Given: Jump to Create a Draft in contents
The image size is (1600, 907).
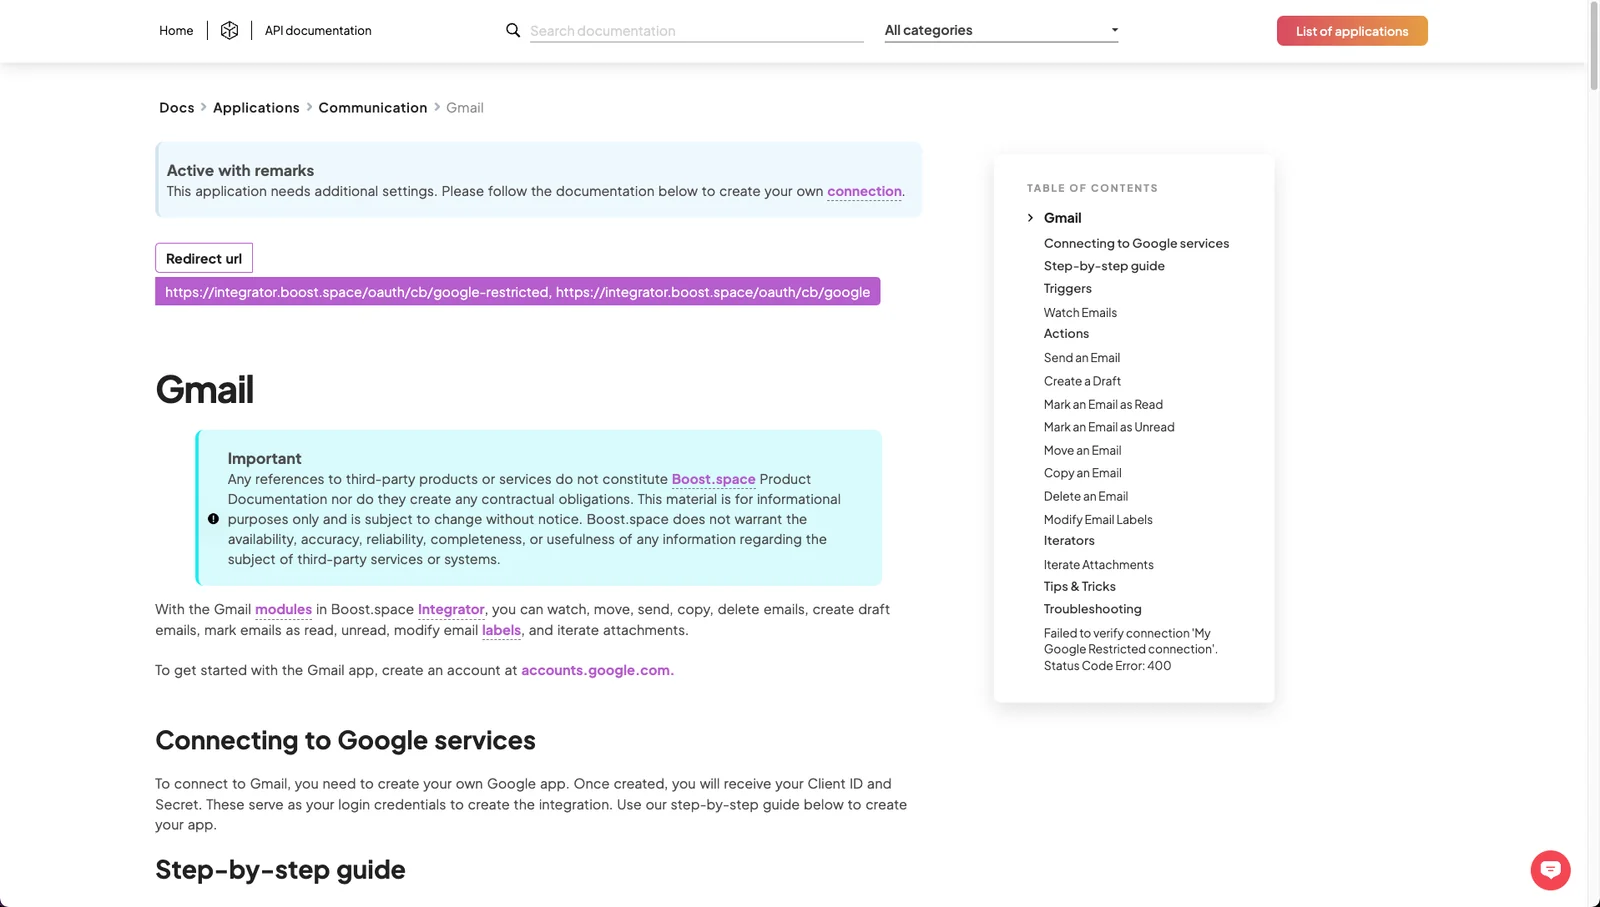Looking at the screenshot, I should tap(1082, 381).
